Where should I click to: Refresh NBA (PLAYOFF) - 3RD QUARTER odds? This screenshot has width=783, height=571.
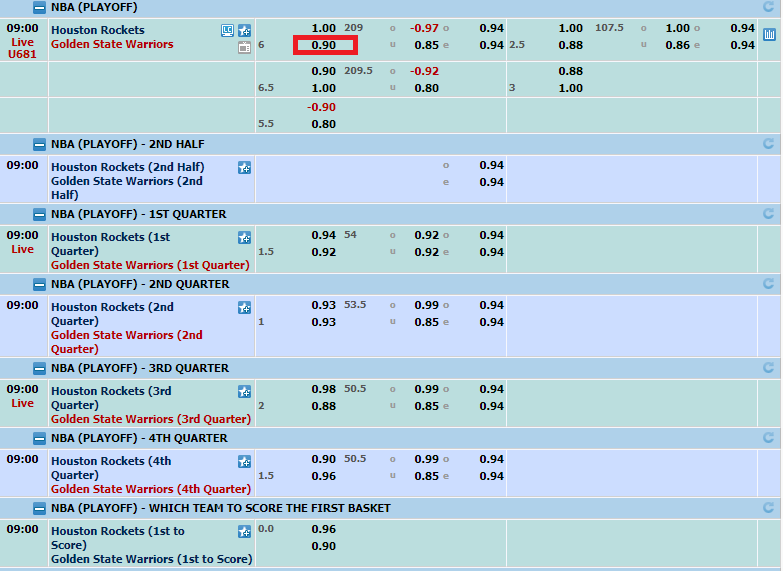[769, 368]
